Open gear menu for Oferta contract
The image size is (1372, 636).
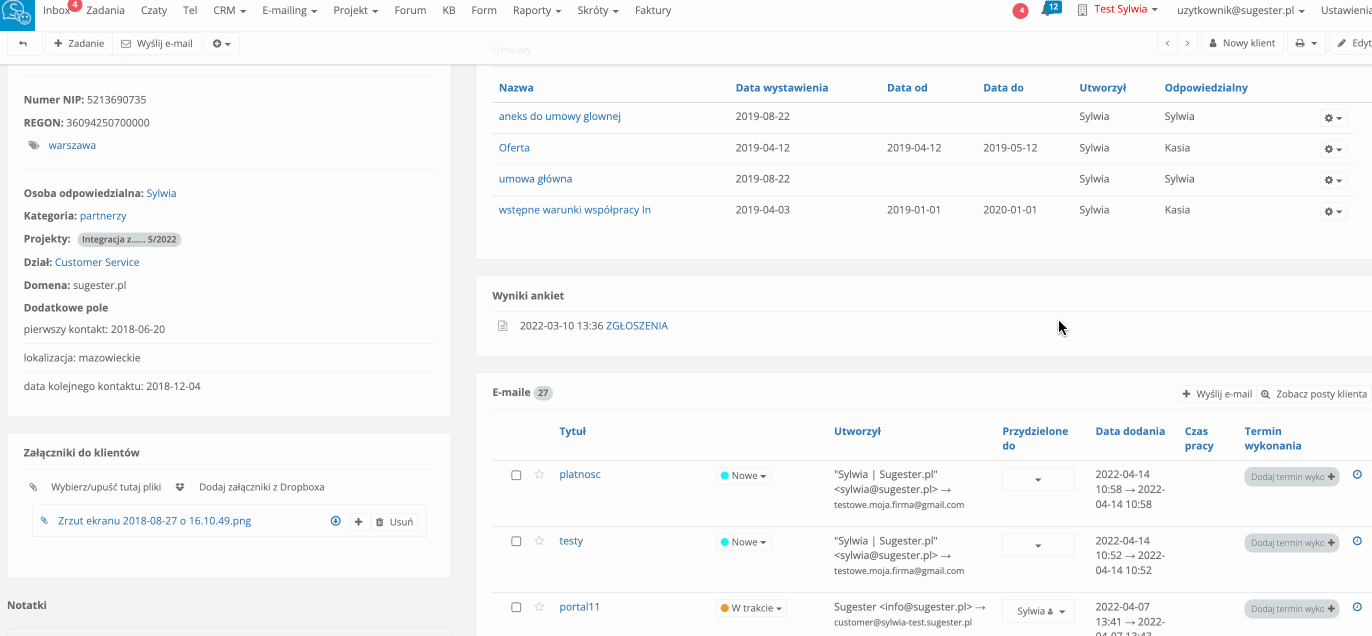pyautogui.click(x=1333, y=149)
